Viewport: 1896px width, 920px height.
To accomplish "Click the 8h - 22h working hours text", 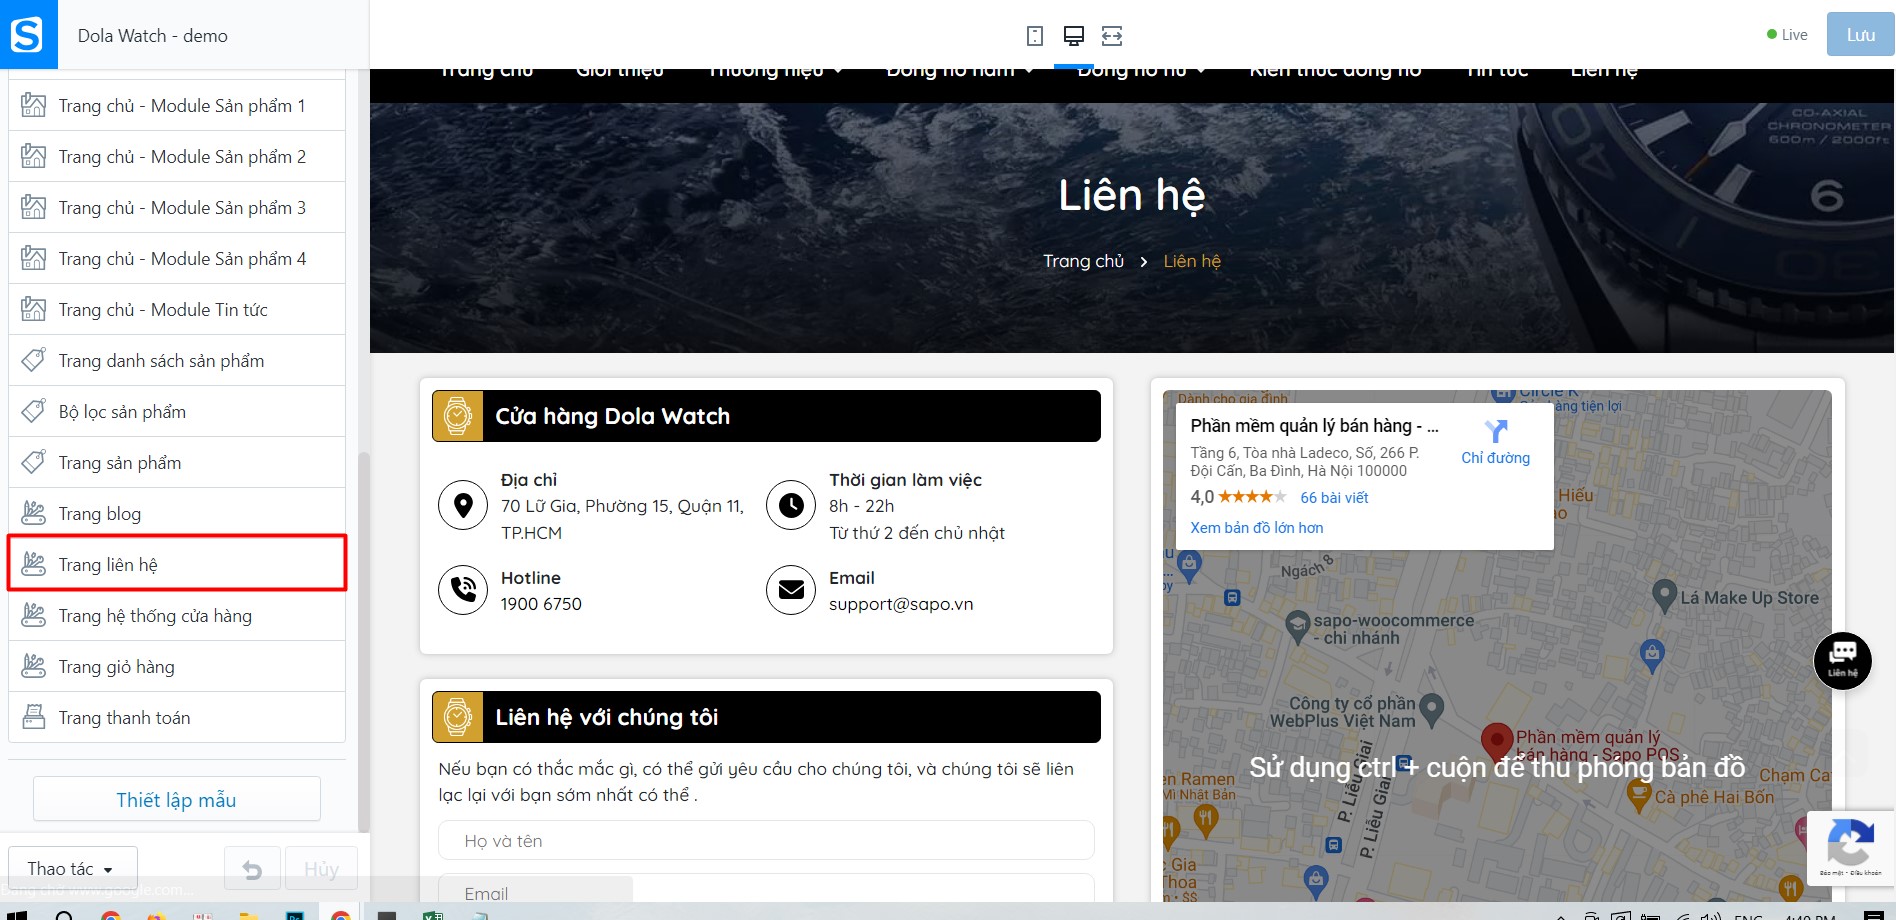I will tap(862, 506).
